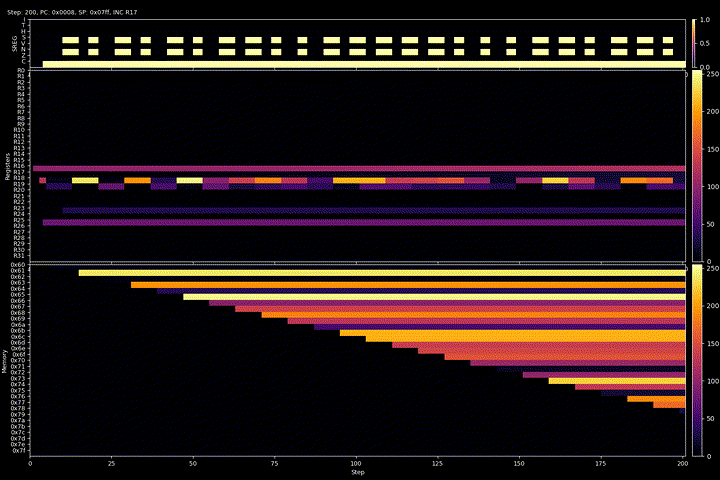
Task: Select the "0x61" memory address label
Action: 18,271
